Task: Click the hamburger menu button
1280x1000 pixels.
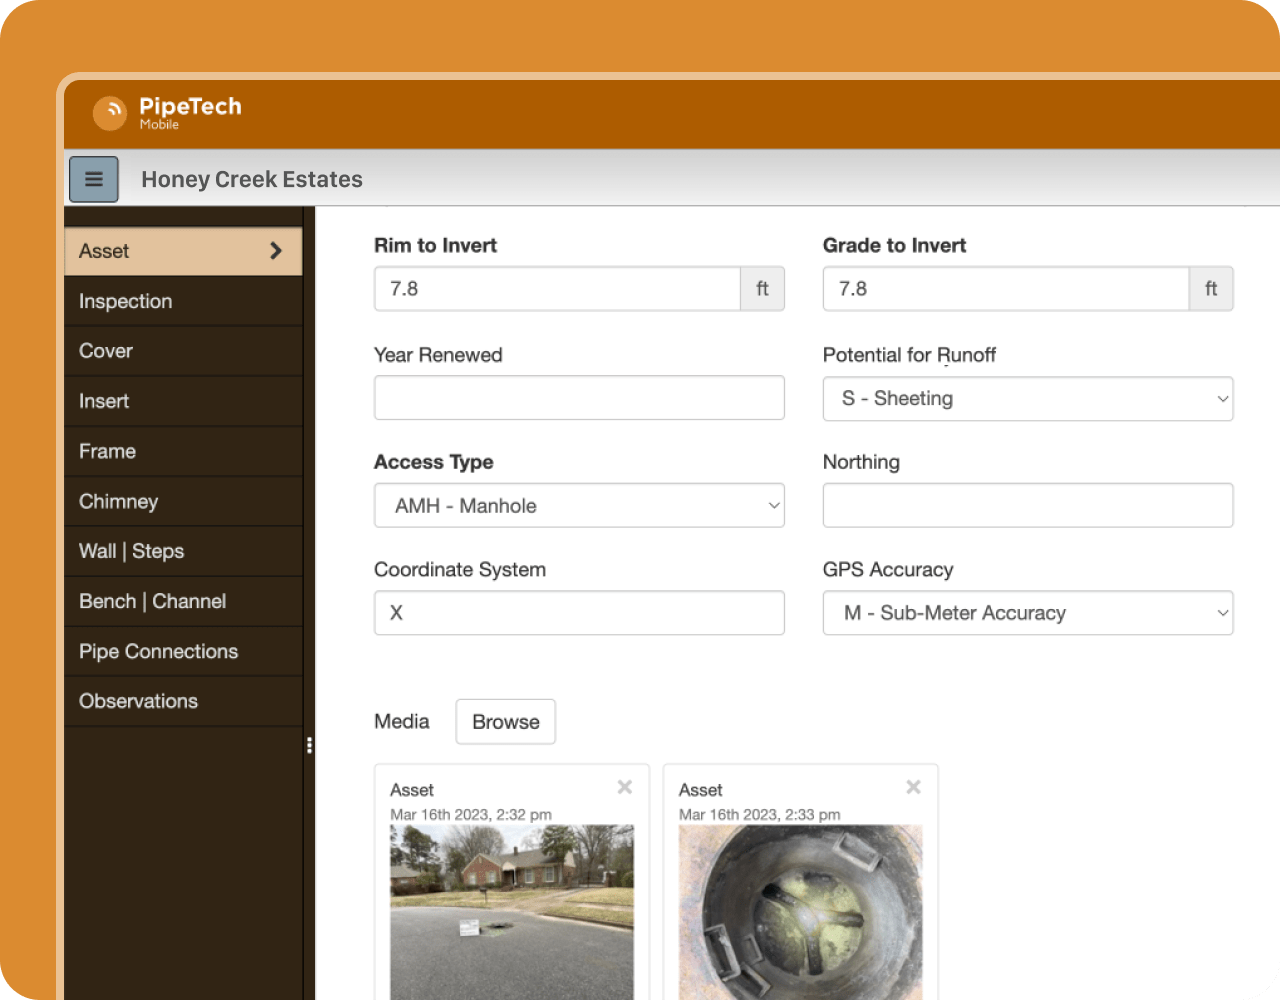Action: pos(94,180)
